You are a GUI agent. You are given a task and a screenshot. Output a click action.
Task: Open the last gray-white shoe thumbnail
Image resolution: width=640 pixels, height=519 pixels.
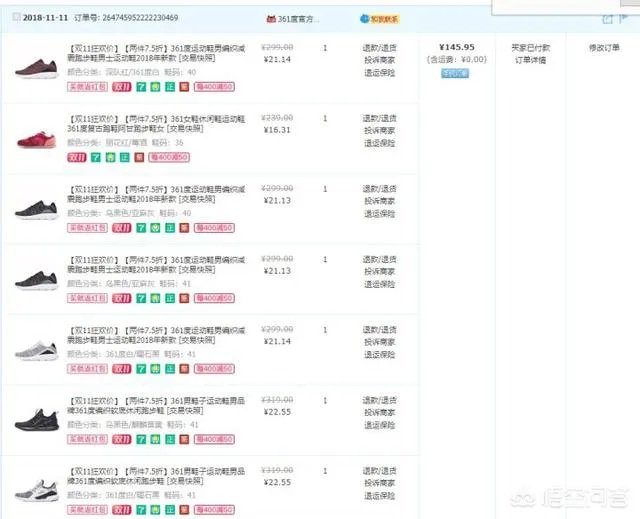(33, 490)
